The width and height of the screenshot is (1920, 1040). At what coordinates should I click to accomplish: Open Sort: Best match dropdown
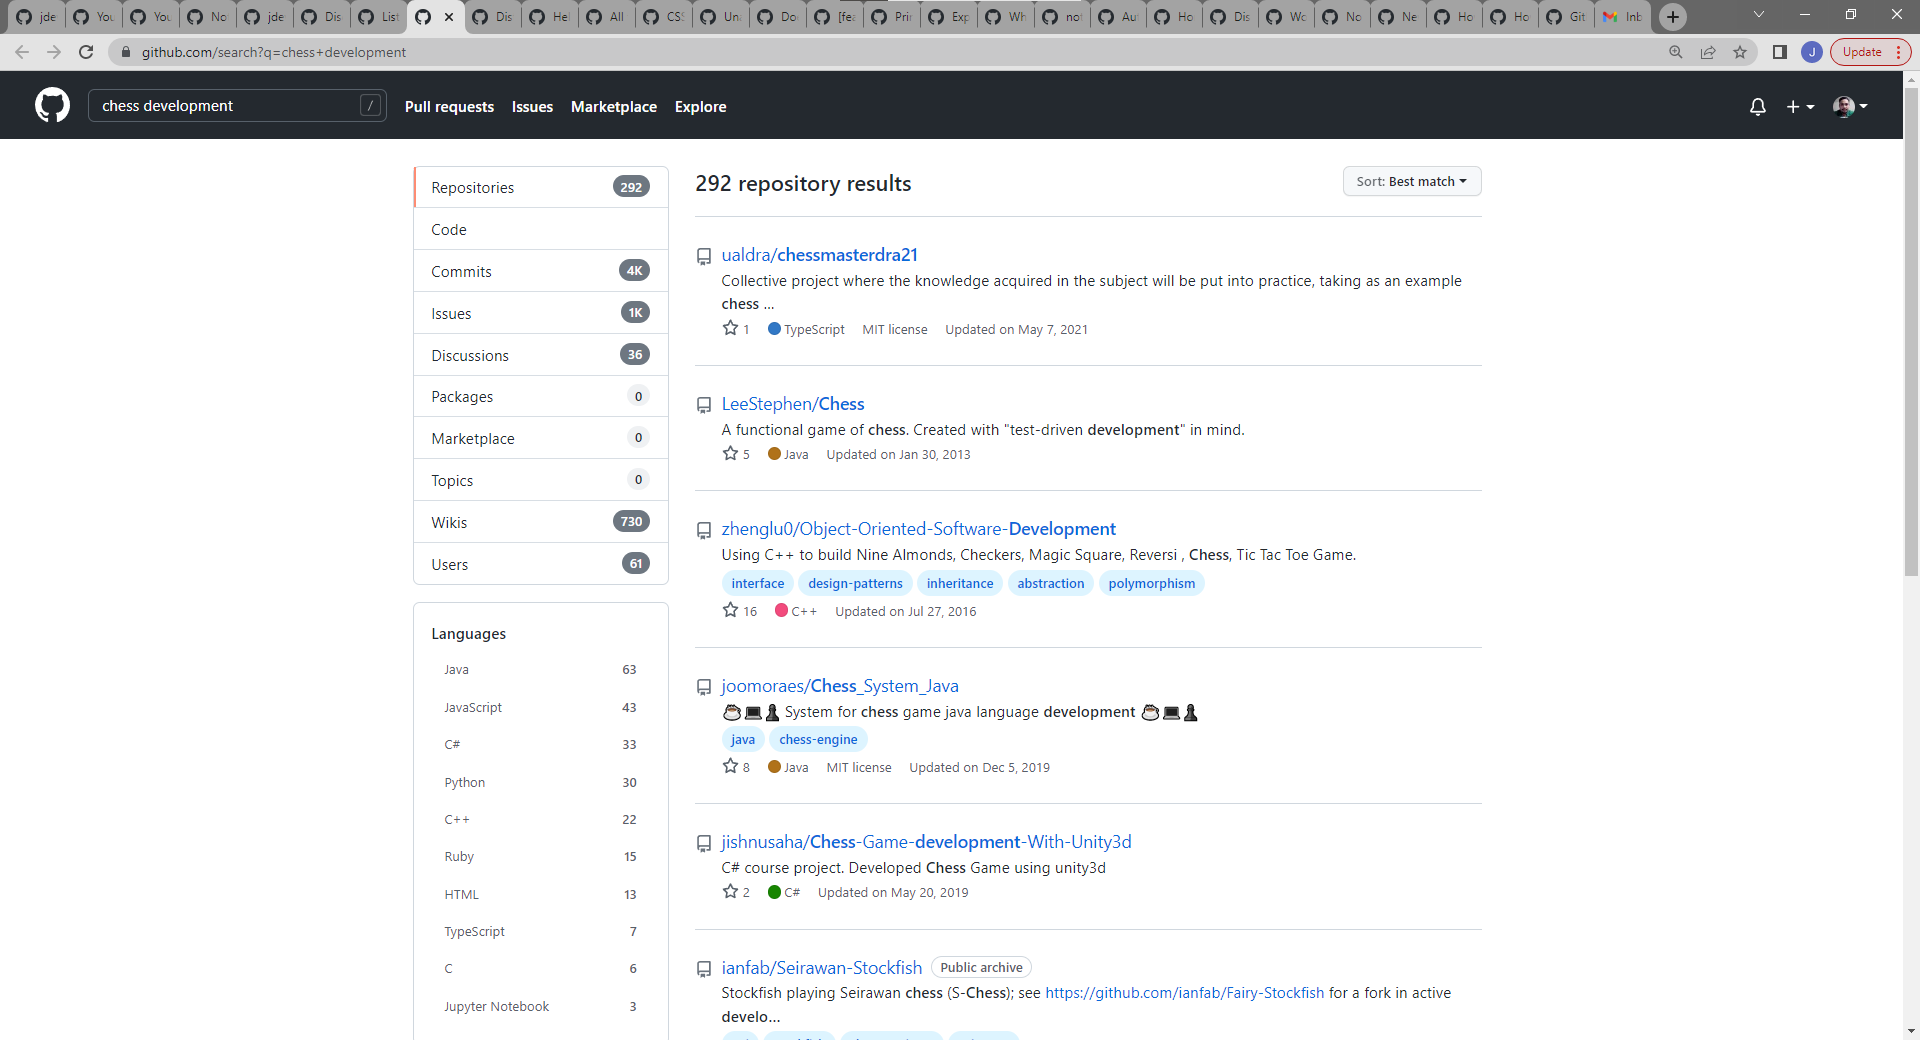(1411, 181)
